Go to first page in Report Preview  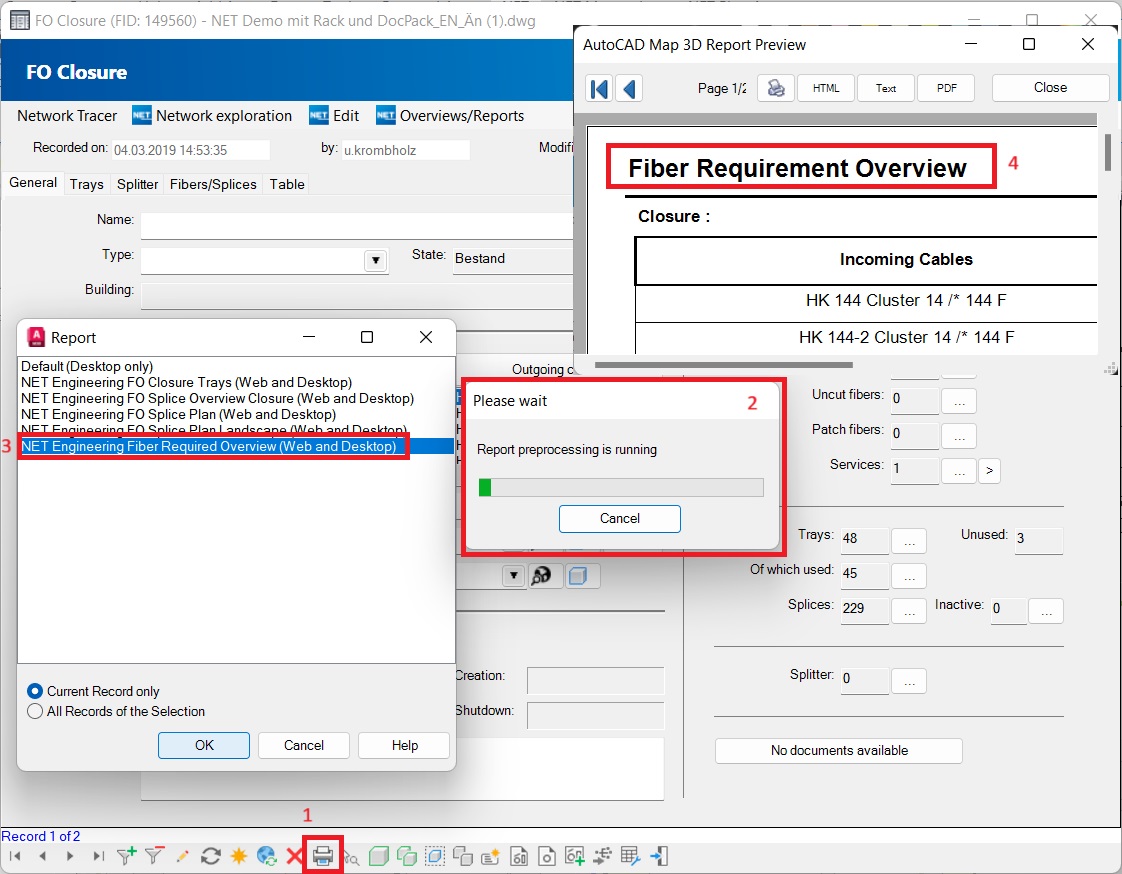tap(599, 89)
